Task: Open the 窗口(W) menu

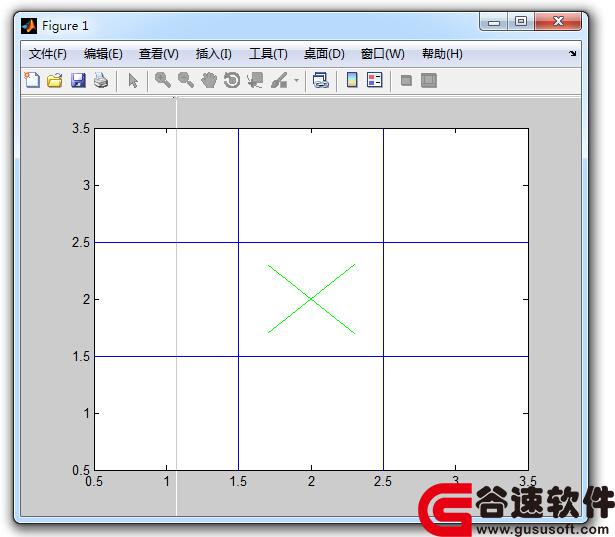Action: [382, 54]
